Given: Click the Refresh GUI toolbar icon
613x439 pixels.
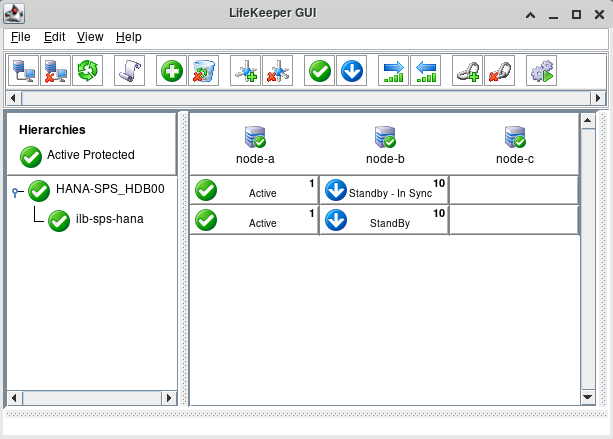Looking at the screenshot, I should [x=88, y=71].
